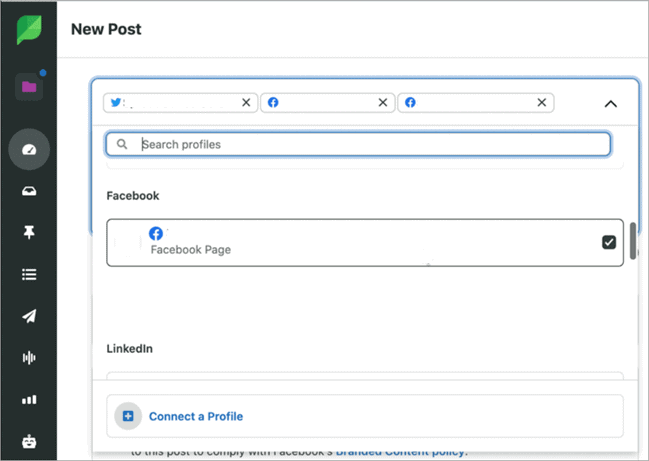649x461 pixels.
Task: Click the robot bot icon in sidebar
Action: coord(28,440)
